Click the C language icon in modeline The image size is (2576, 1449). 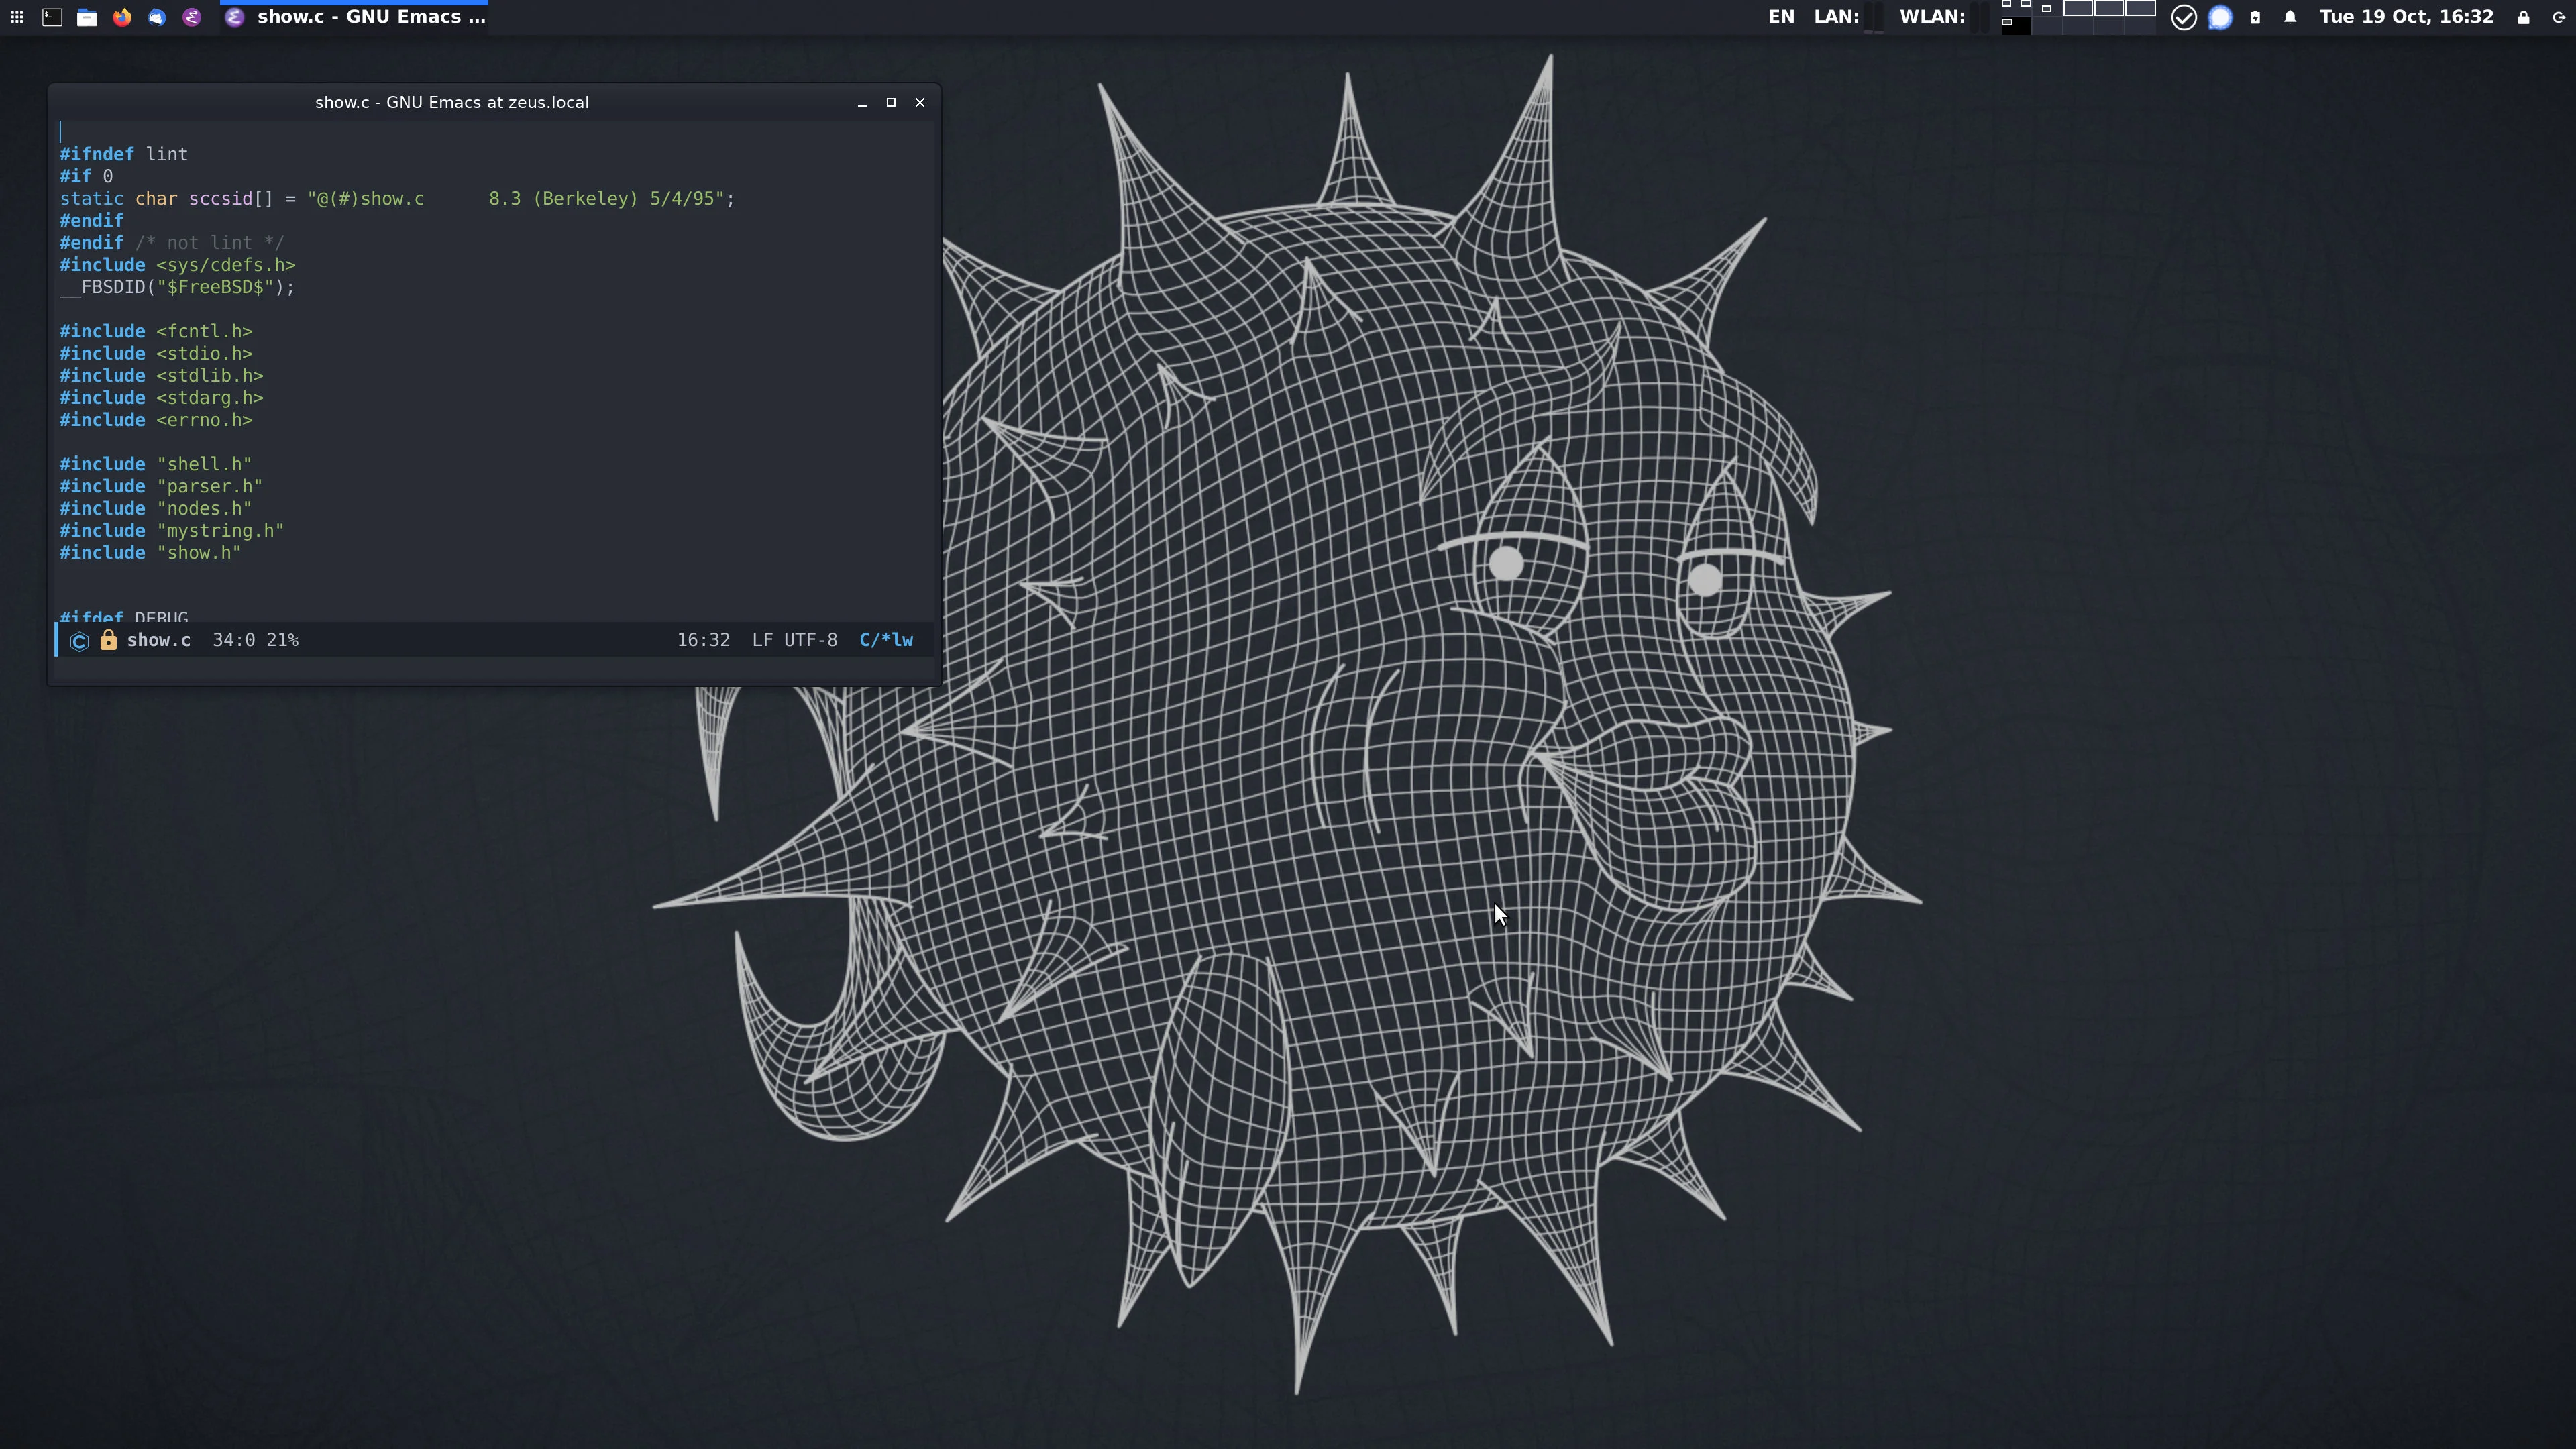(x=80, y=641)
